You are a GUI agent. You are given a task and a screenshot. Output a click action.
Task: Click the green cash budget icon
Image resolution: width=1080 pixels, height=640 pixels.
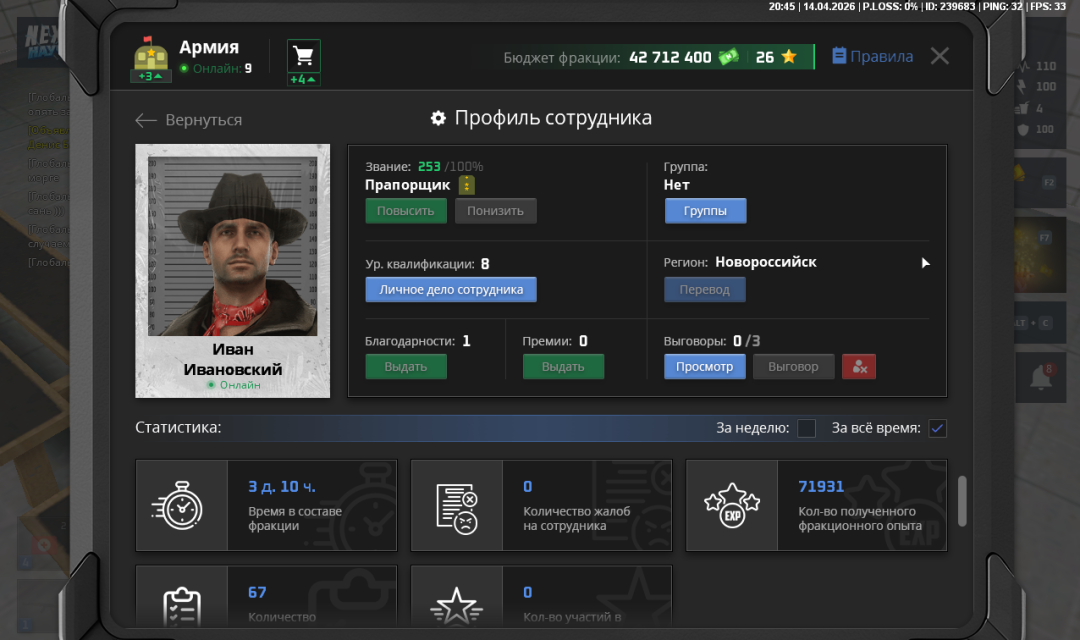(729, 57)
